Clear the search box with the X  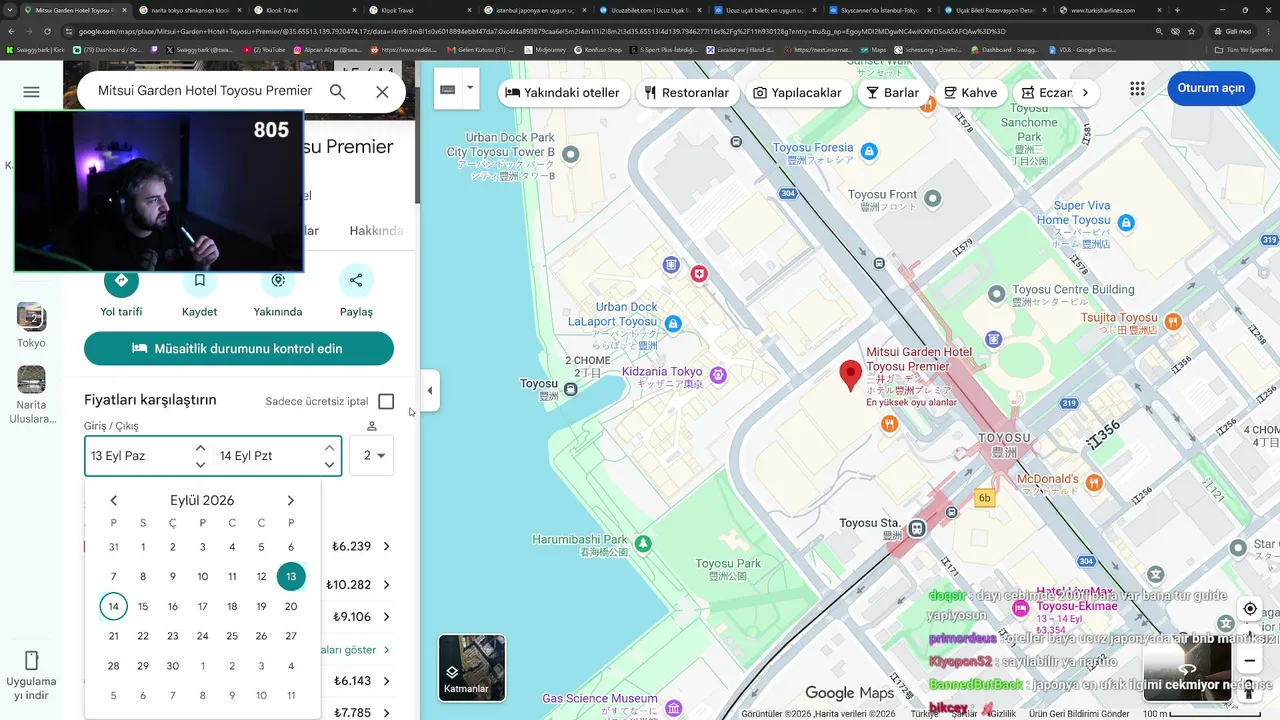point(382,92)
